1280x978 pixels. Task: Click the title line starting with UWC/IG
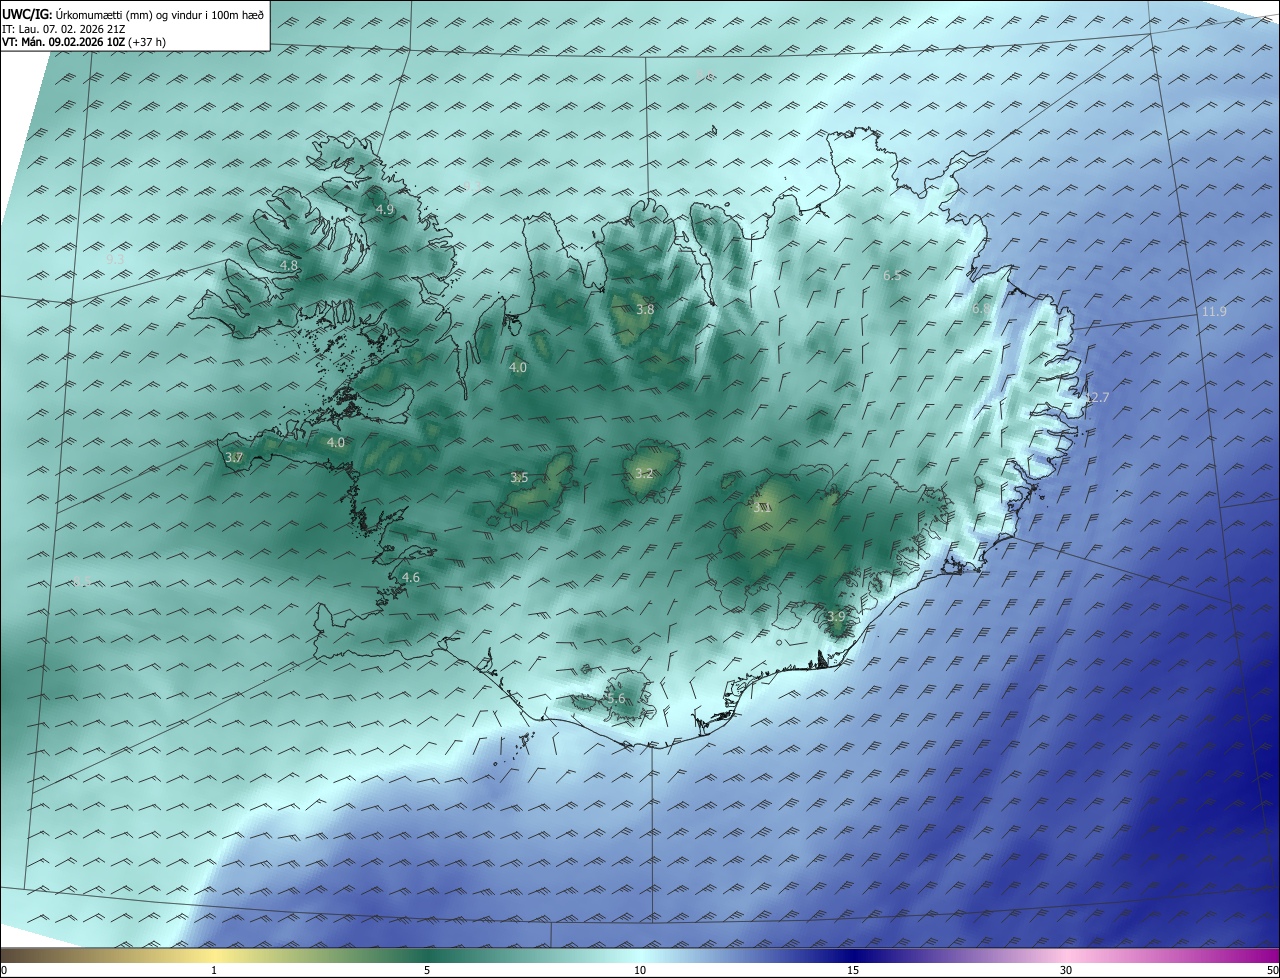tap(133, 14)
